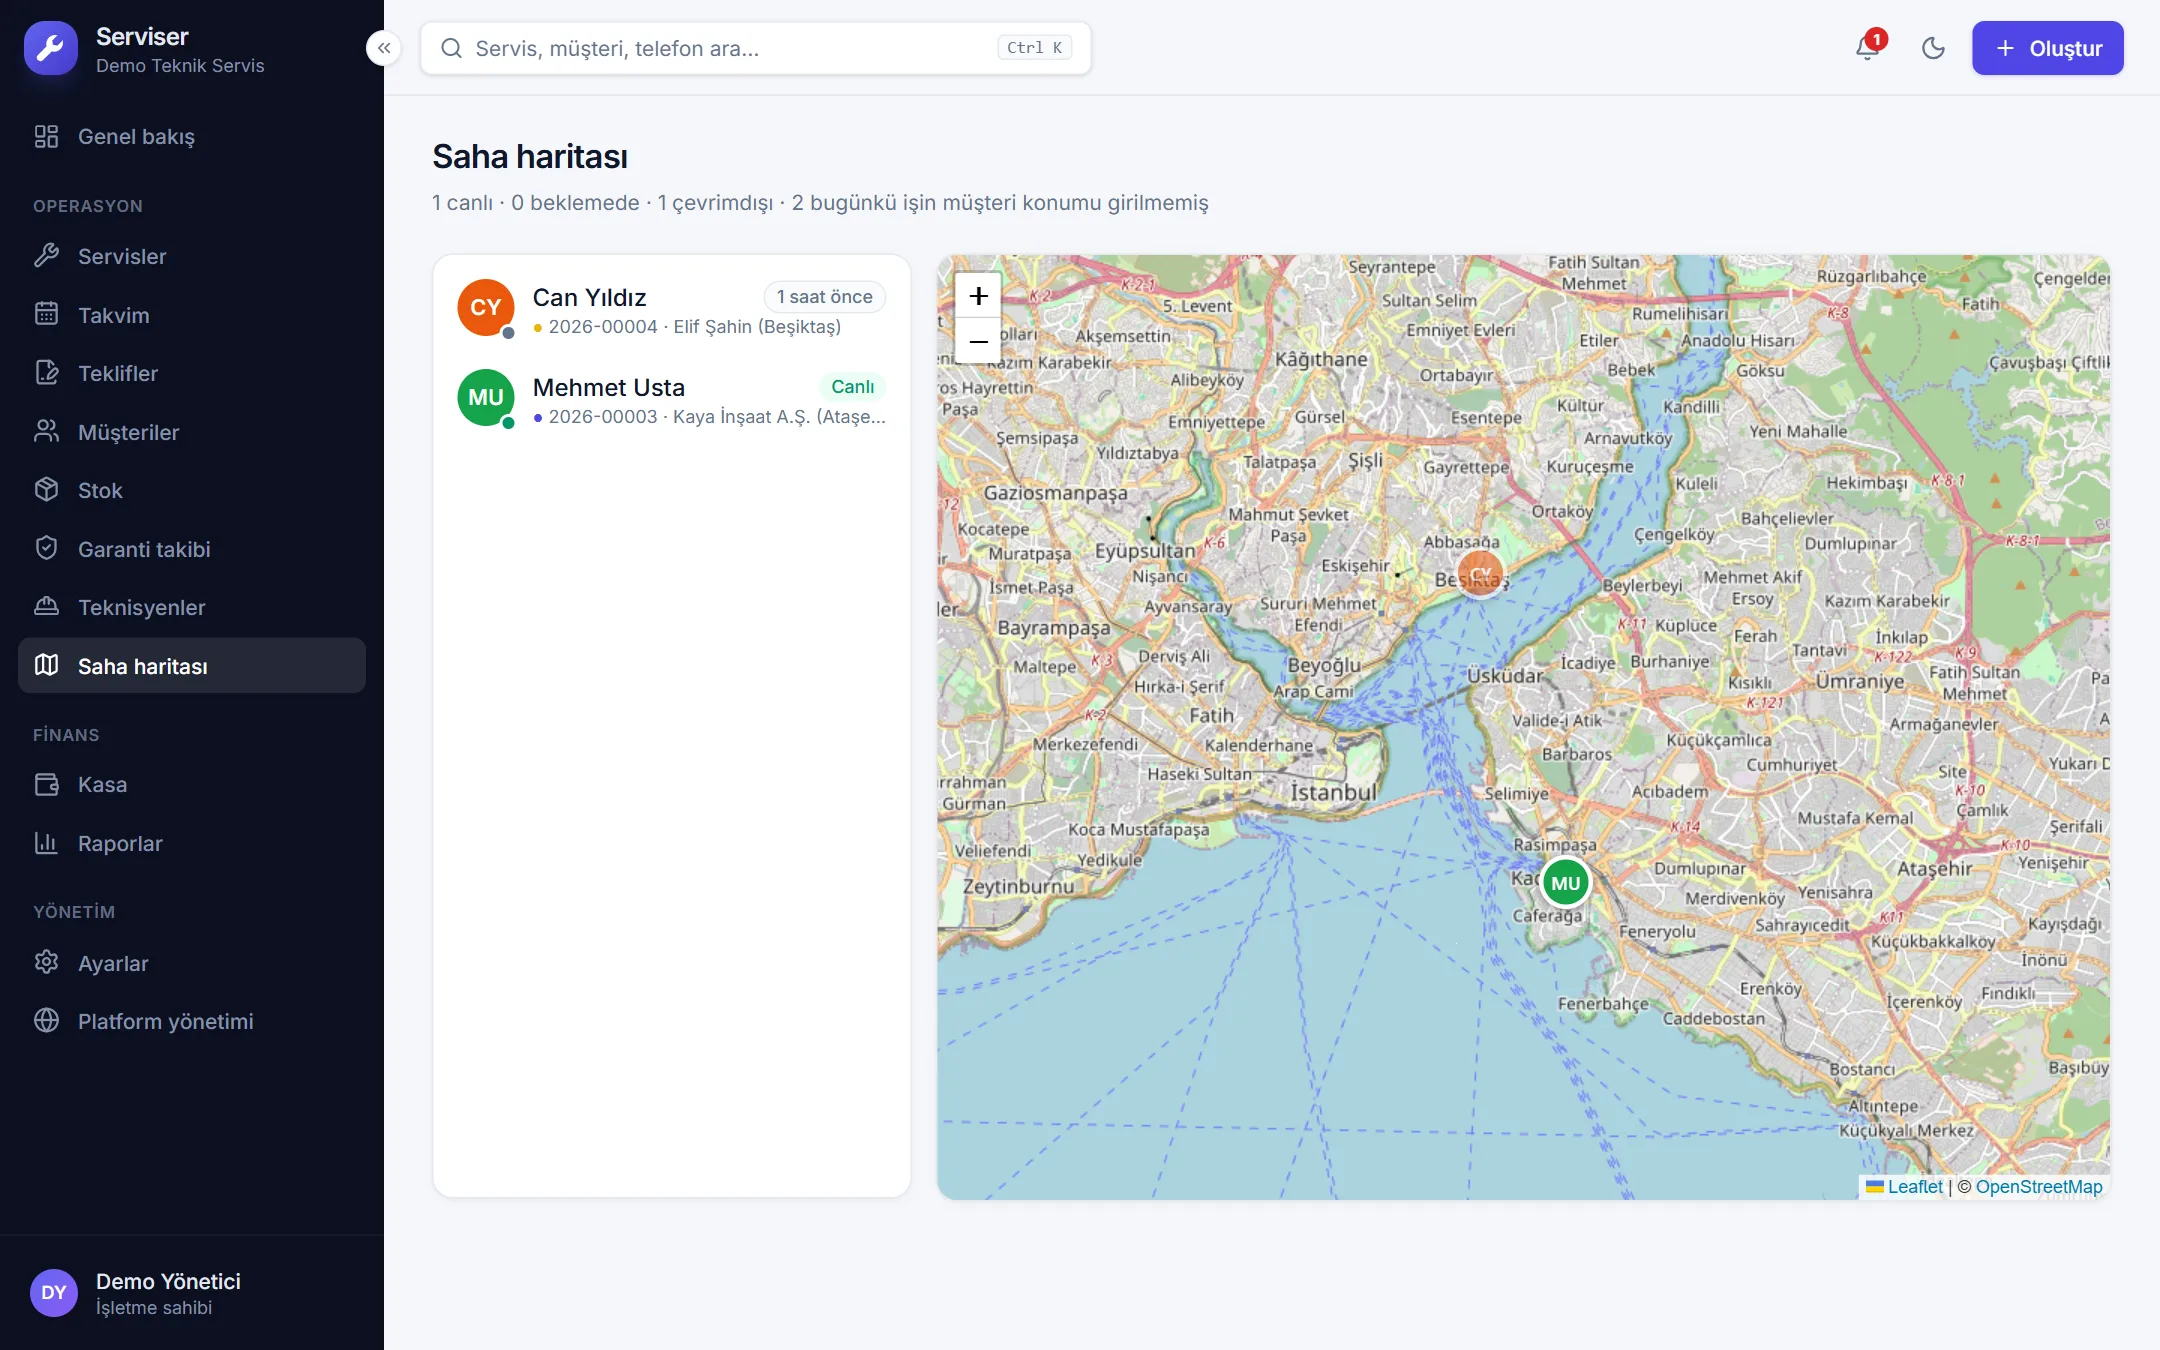
Task: Open the Garanti takibi shield item
Action: (192, 549)
